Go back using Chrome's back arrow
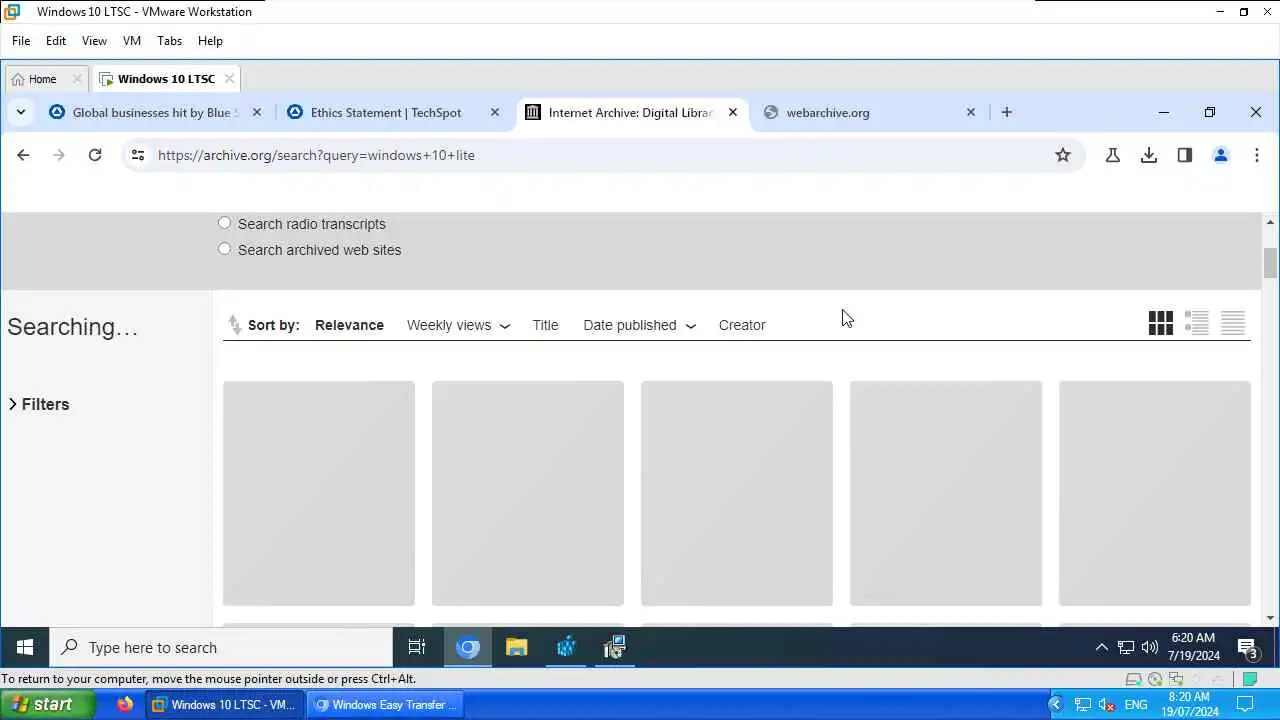The height and width of the screenshot is (720, 1280). point(23,155)
